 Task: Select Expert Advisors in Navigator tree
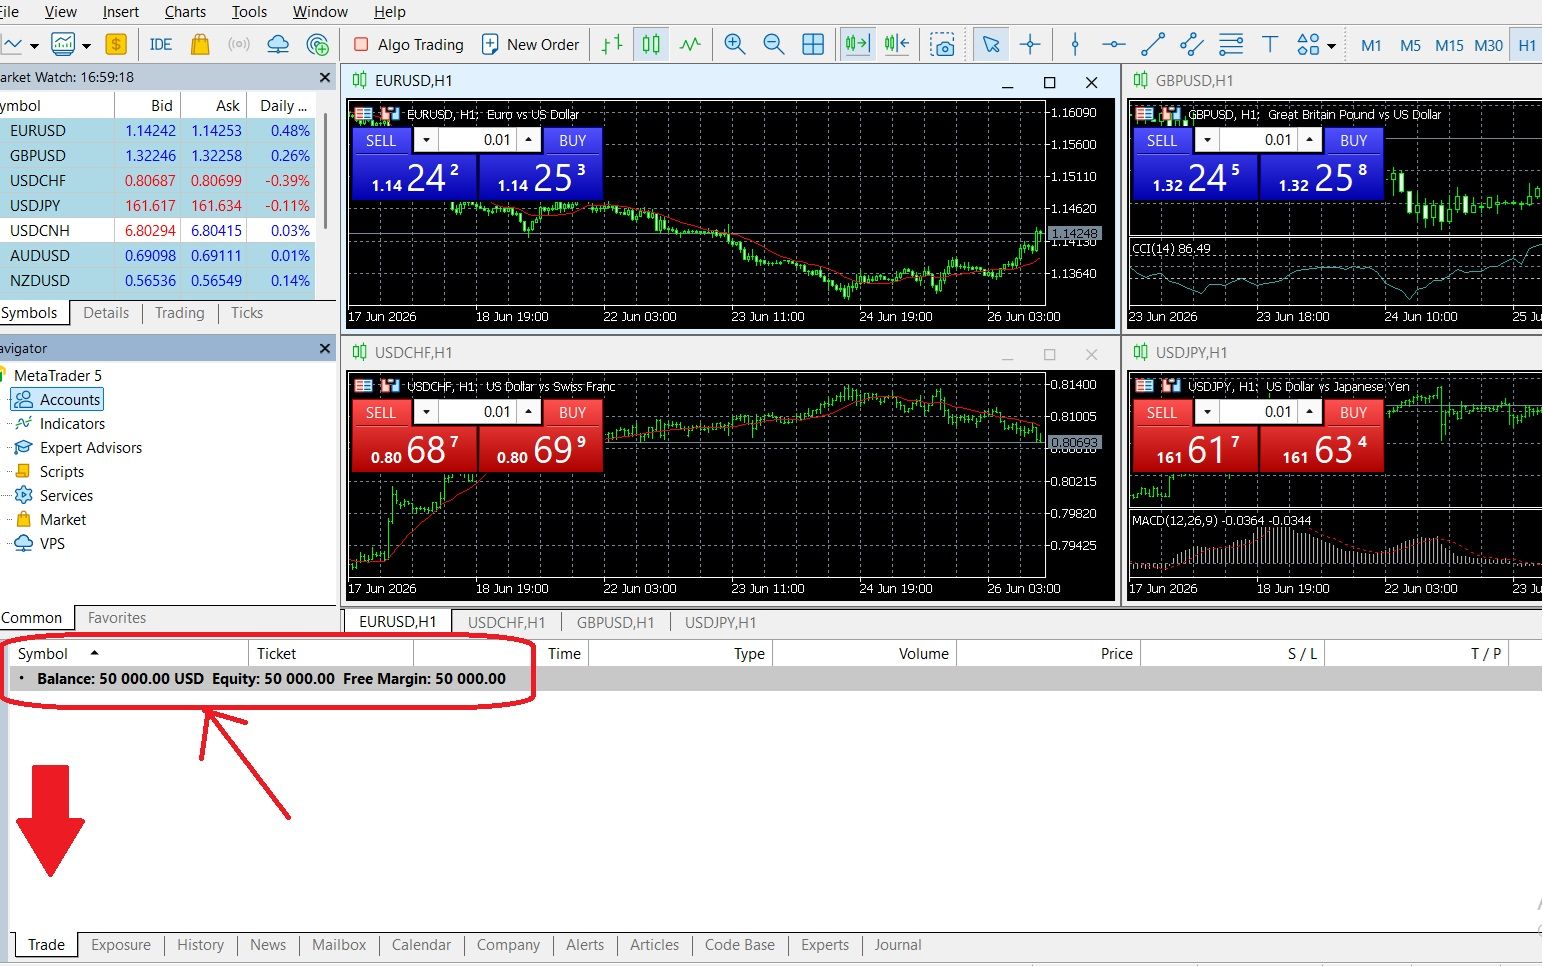[x=90, y=448]
